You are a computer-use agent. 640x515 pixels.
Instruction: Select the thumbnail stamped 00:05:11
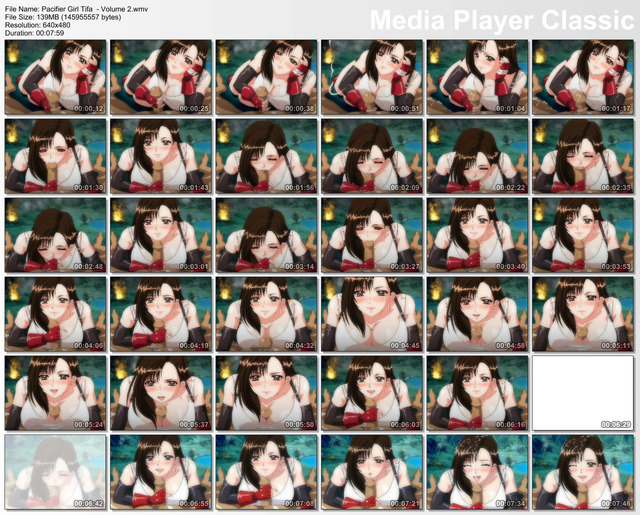[x=583, y=314]
